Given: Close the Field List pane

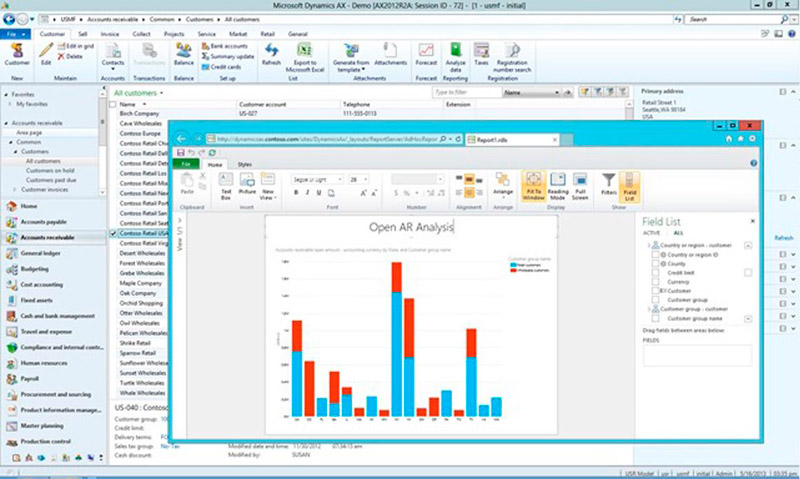Looking at the screenshot, I should pyautogui.click(x=753, y=221).
